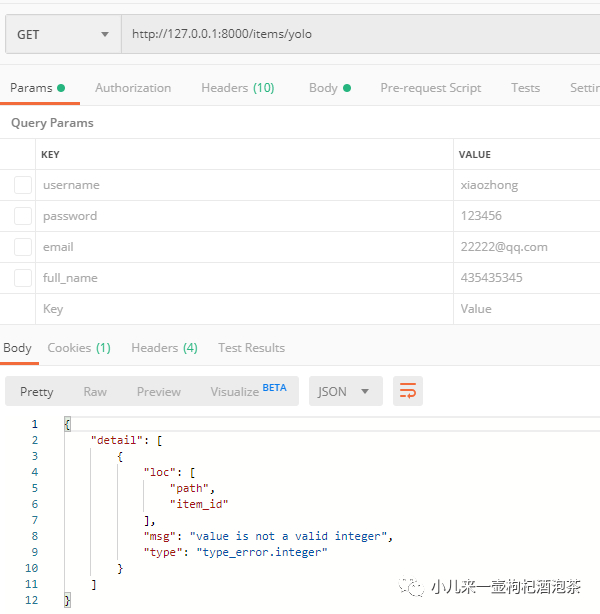
Task: Click the wrap lines icon
Action: click(x=407, y=391)
